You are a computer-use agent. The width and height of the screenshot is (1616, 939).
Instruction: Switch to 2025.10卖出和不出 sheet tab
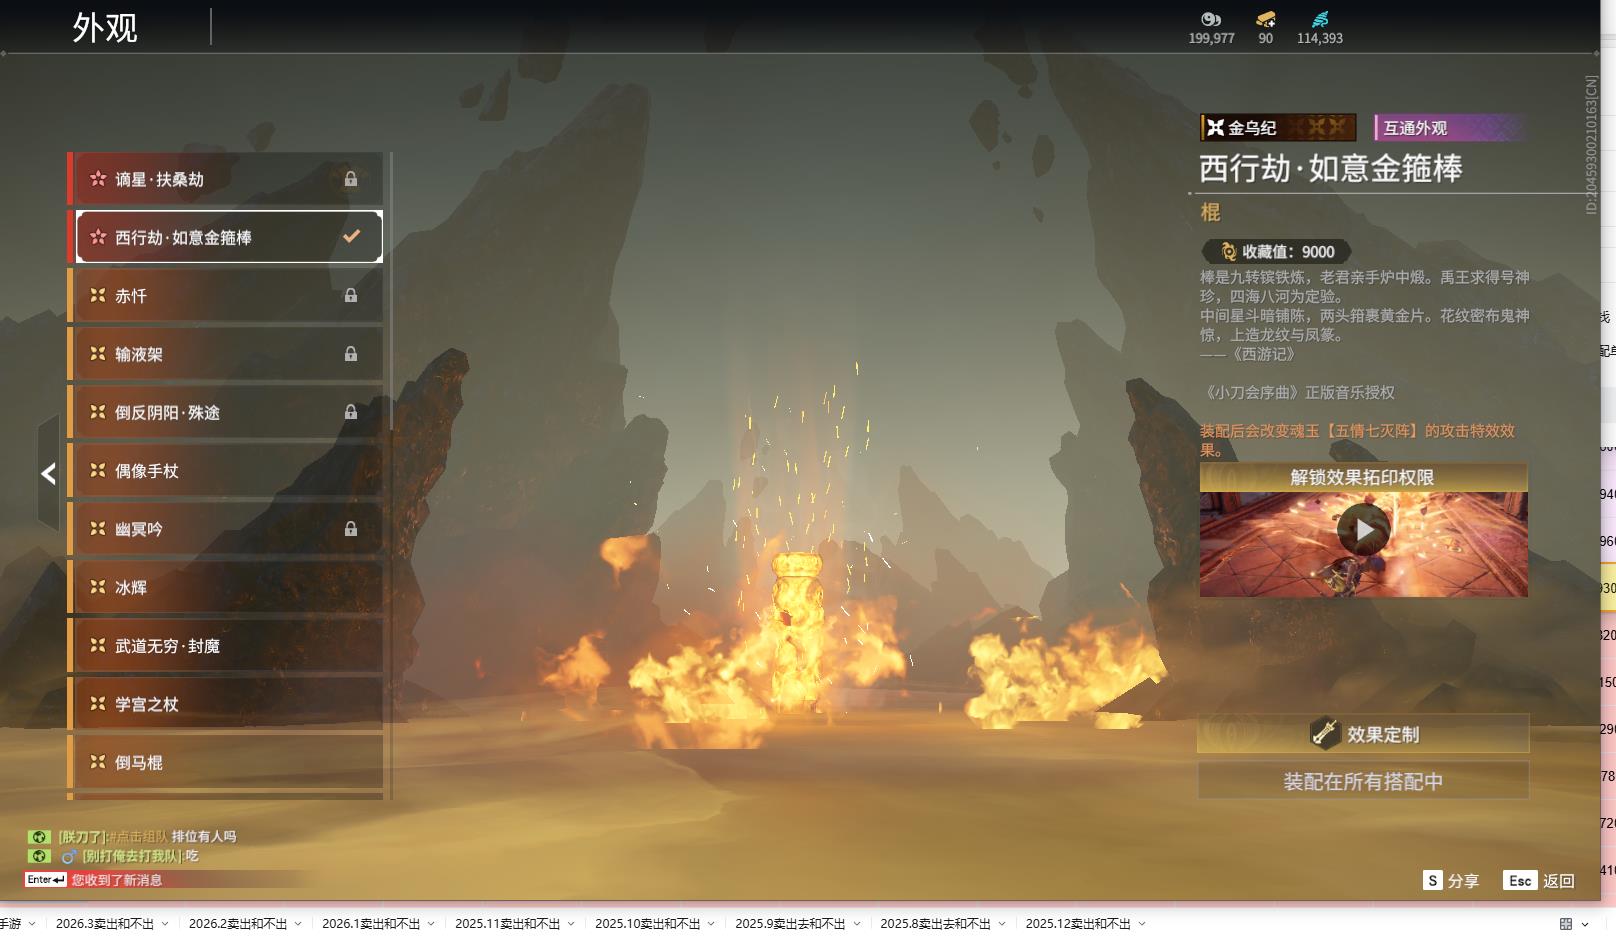[x=647, y=924]
